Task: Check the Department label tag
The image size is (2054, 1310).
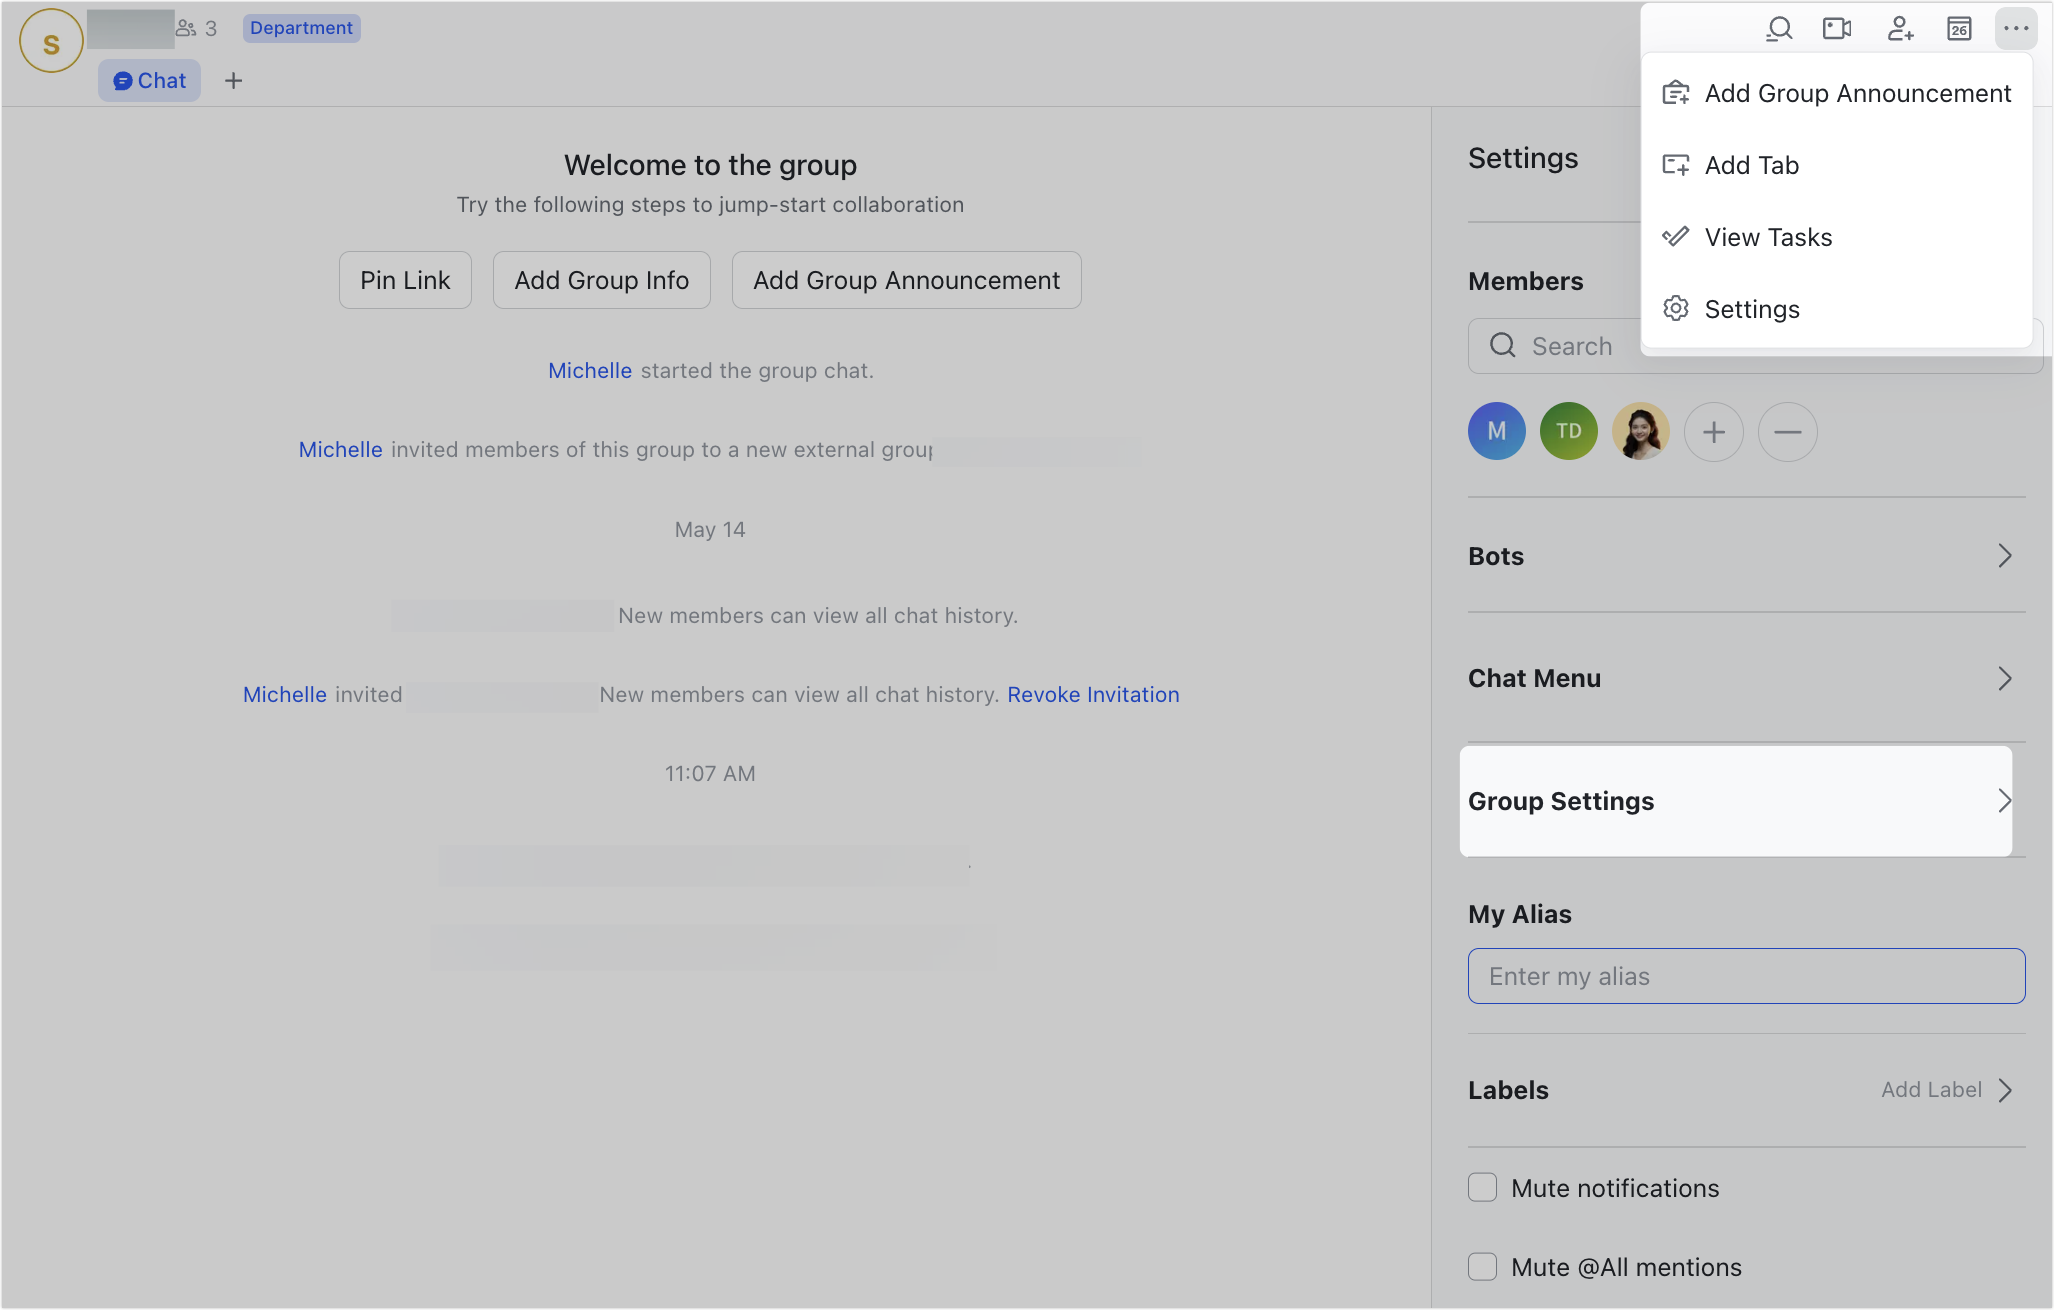Action: pyautogui.click(x=301, y=28)
